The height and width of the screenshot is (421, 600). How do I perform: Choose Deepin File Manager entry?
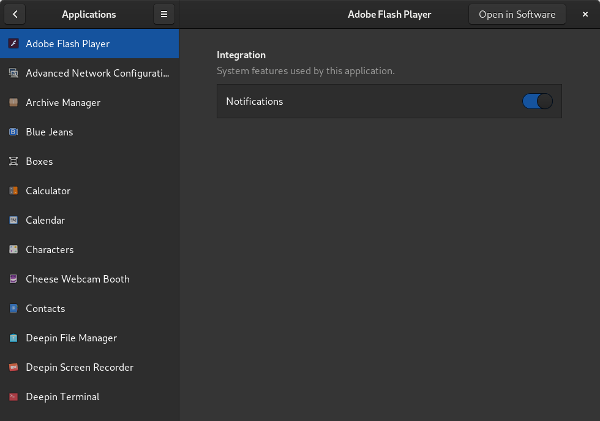(x=90, y=338)
